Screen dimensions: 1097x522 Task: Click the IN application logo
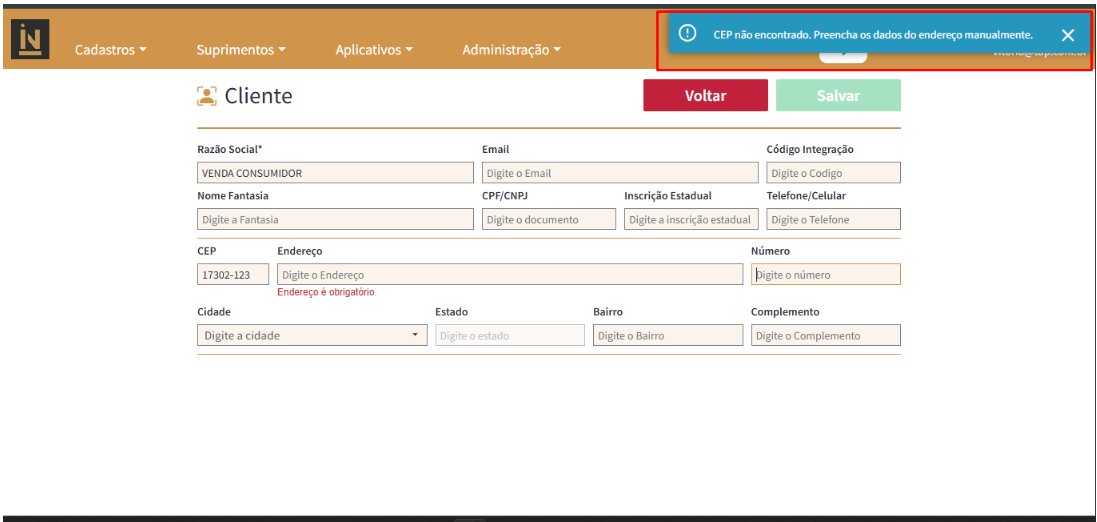coord(30,39)
